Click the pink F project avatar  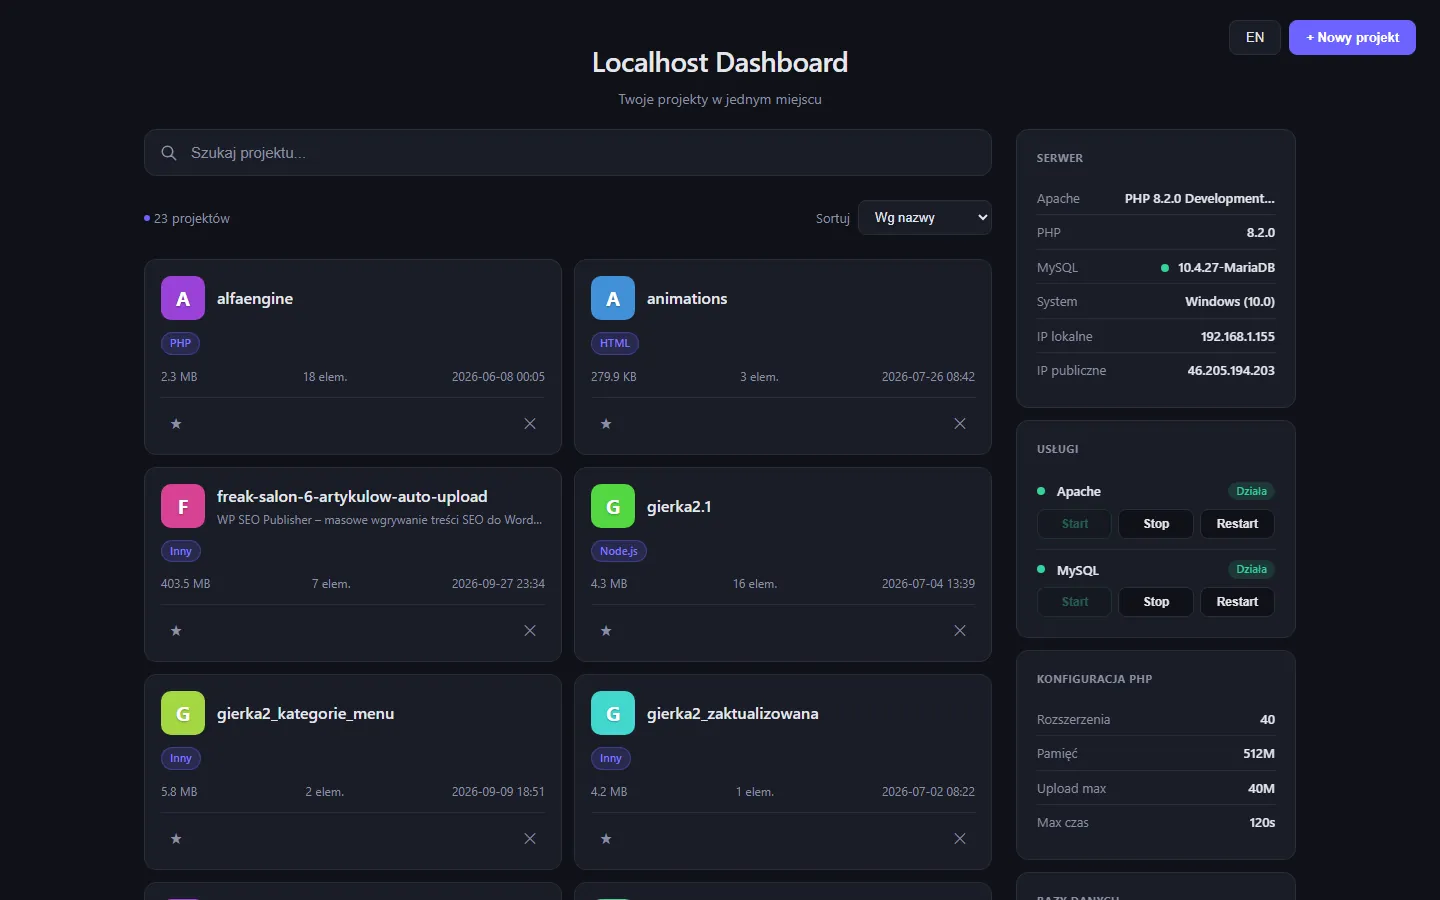point(183,506)
